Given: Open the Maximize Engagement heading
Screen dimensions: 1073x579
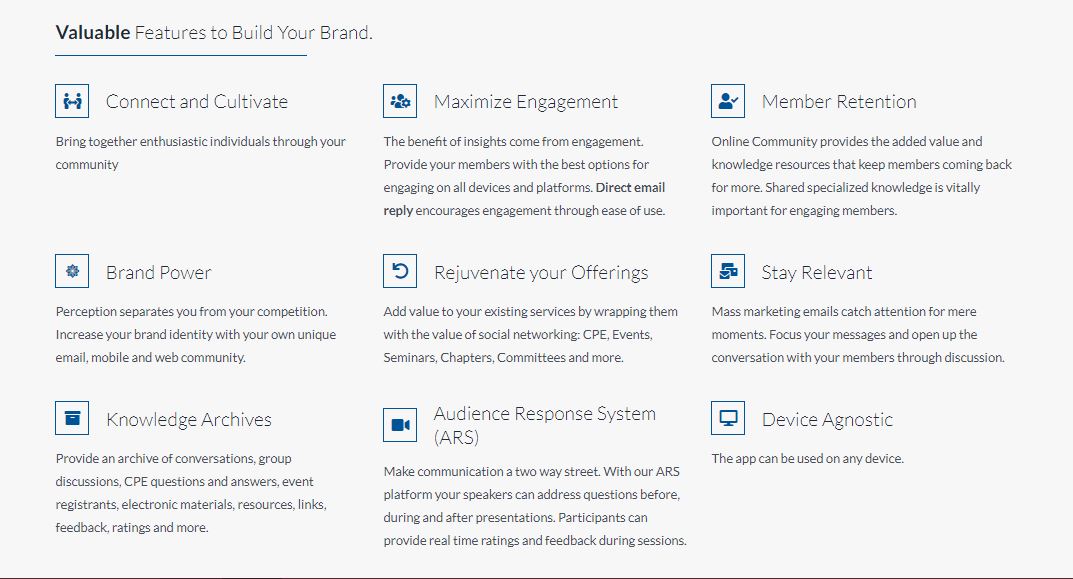Looking at the screenshot, I should (526, 102).
